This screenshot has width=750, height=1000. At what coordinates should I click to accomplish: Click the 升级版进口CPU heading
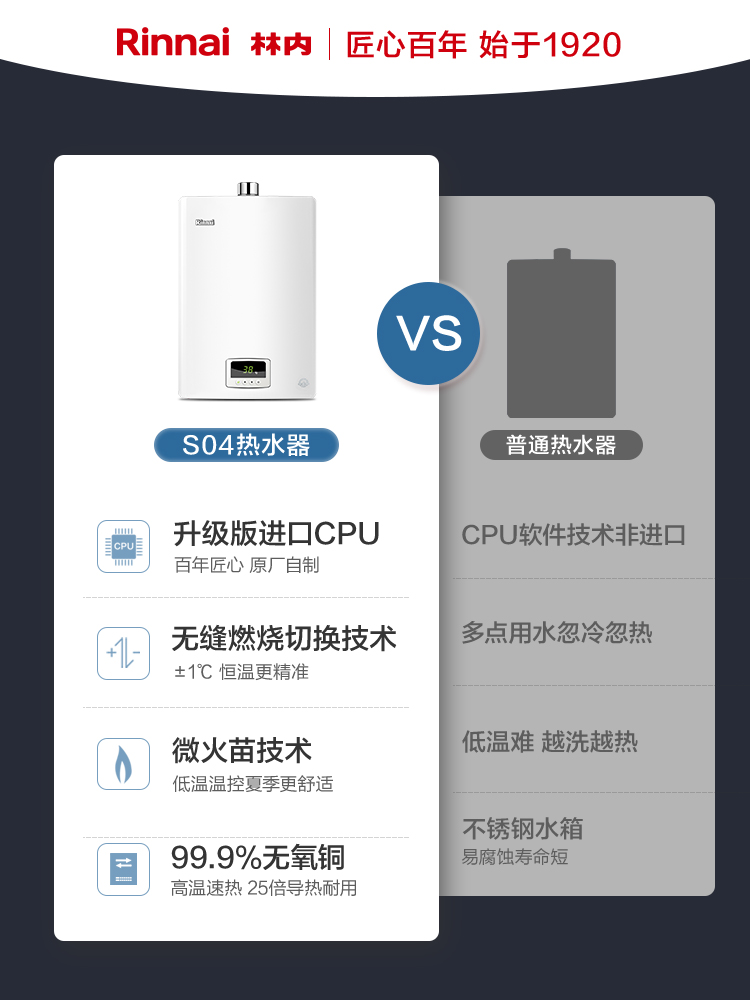276,534
